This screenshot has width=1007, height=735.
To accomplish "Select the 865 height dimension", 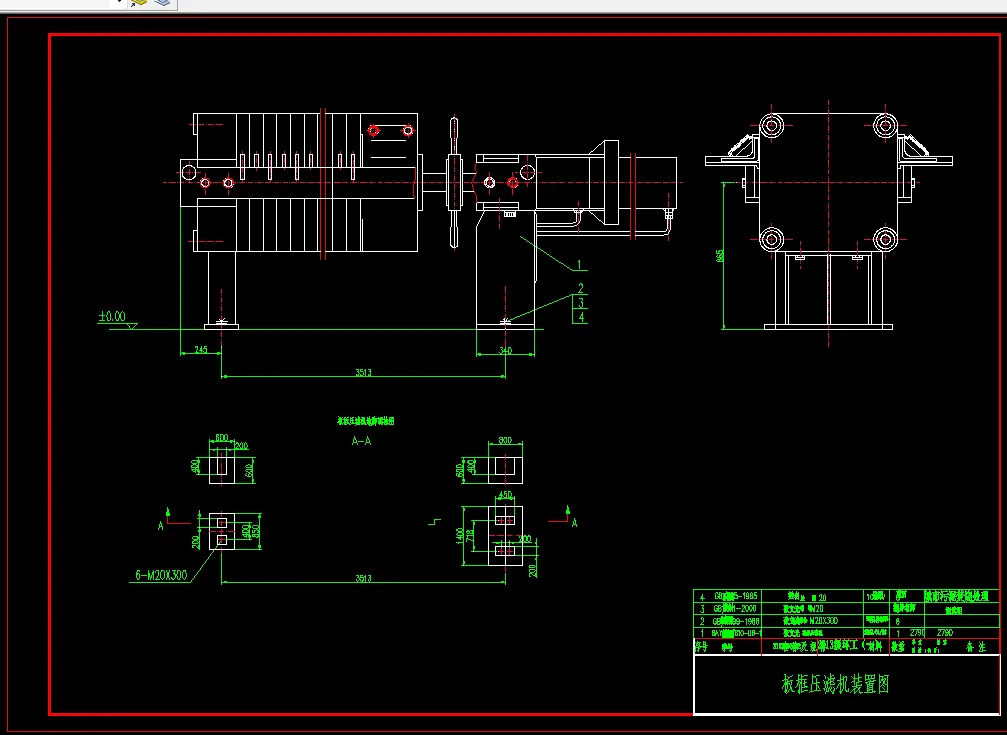I will [720, 255].
